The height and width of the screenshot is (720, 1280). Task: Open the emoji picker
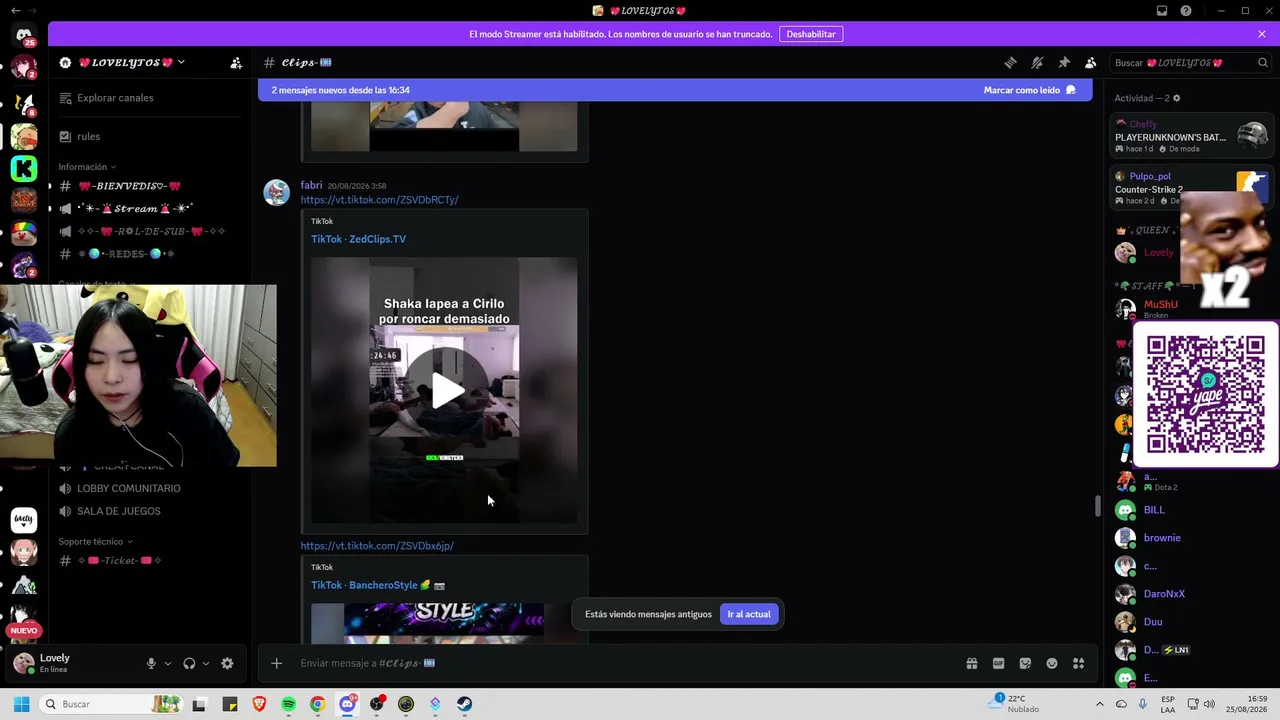1052,663
